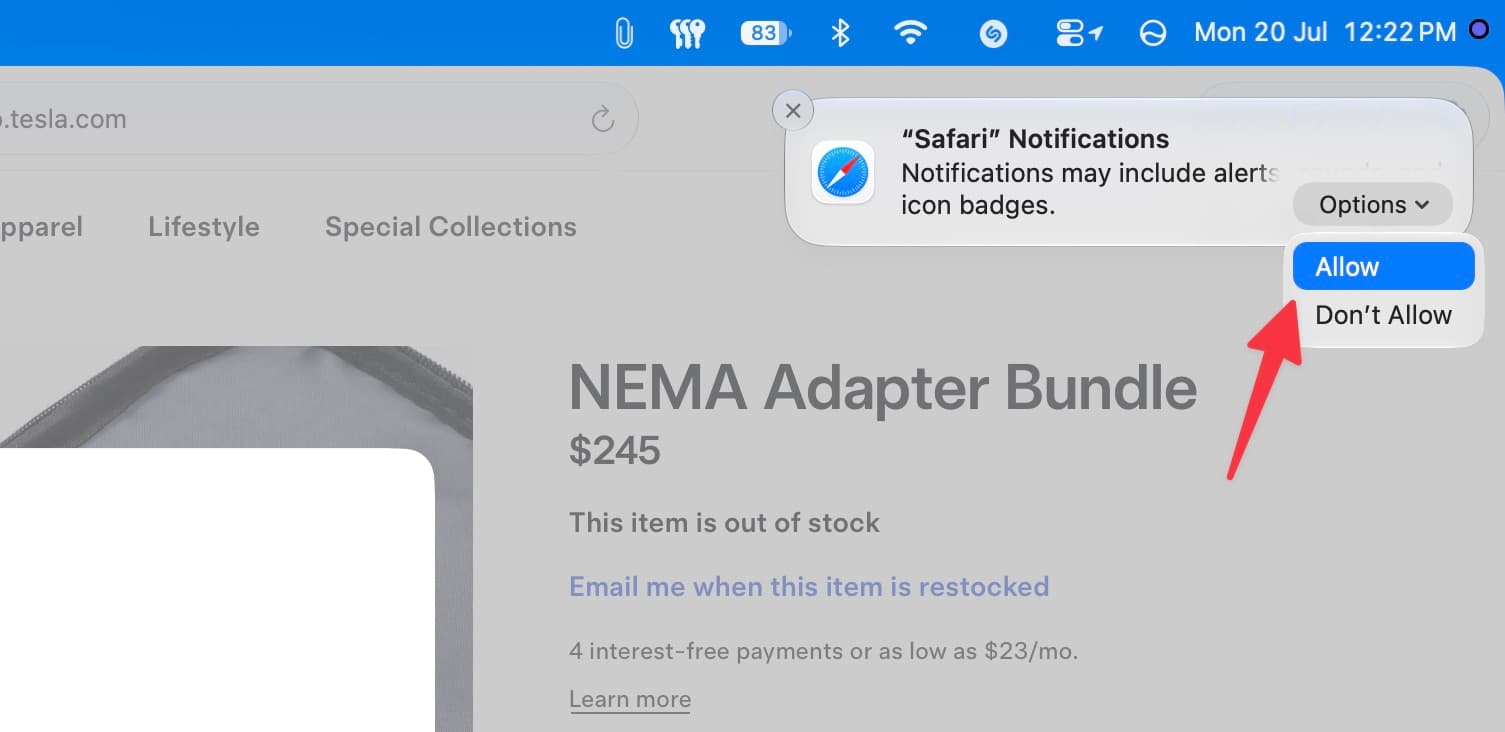
Task: Expand the Options dropdown
Action: coord(1373,205)
